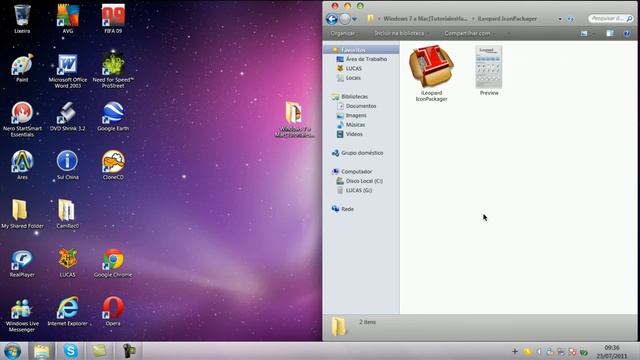Open the Windows Start button
The width and height of the screenshot is (640, 360).
tap(12, 351)
